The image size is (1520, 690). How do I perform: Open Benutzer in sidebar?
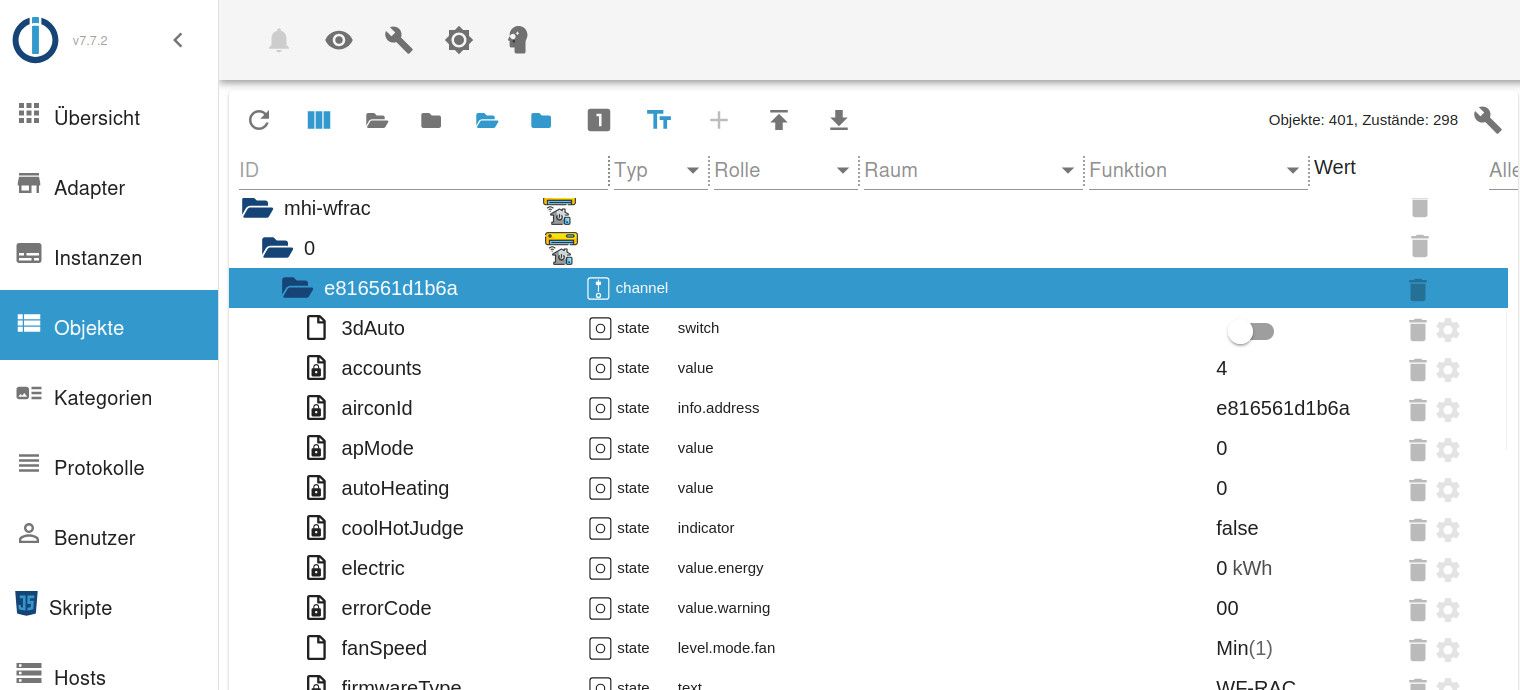(109, 537)
